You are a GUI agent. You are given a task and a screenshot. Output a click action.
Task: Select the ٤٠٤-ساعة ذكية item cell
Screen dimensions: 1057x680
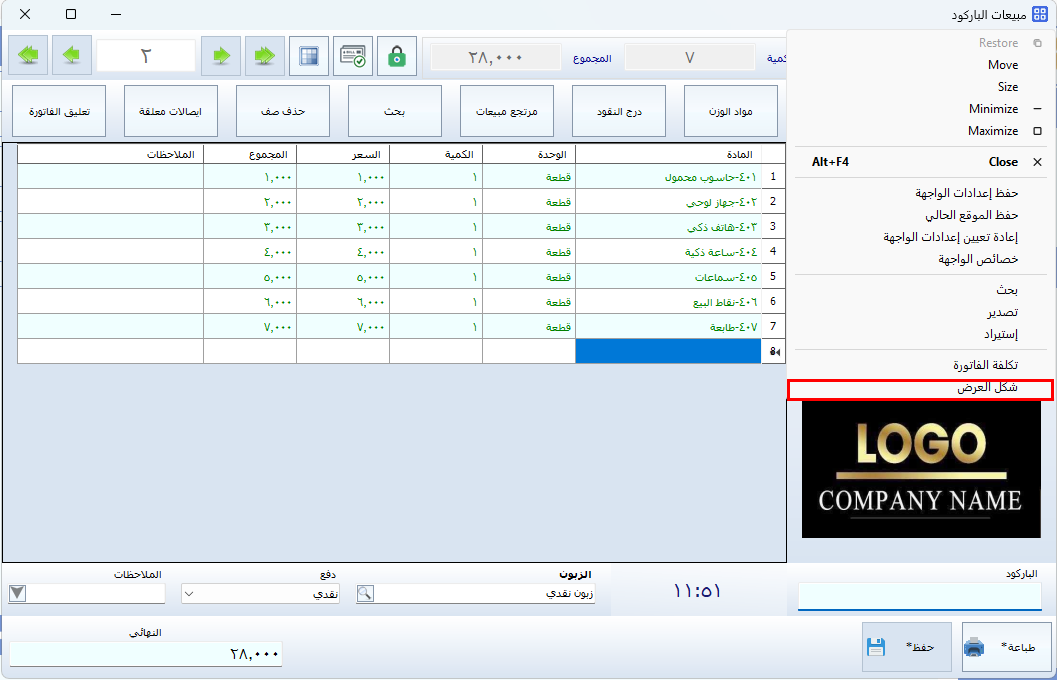tap(668, 252)
